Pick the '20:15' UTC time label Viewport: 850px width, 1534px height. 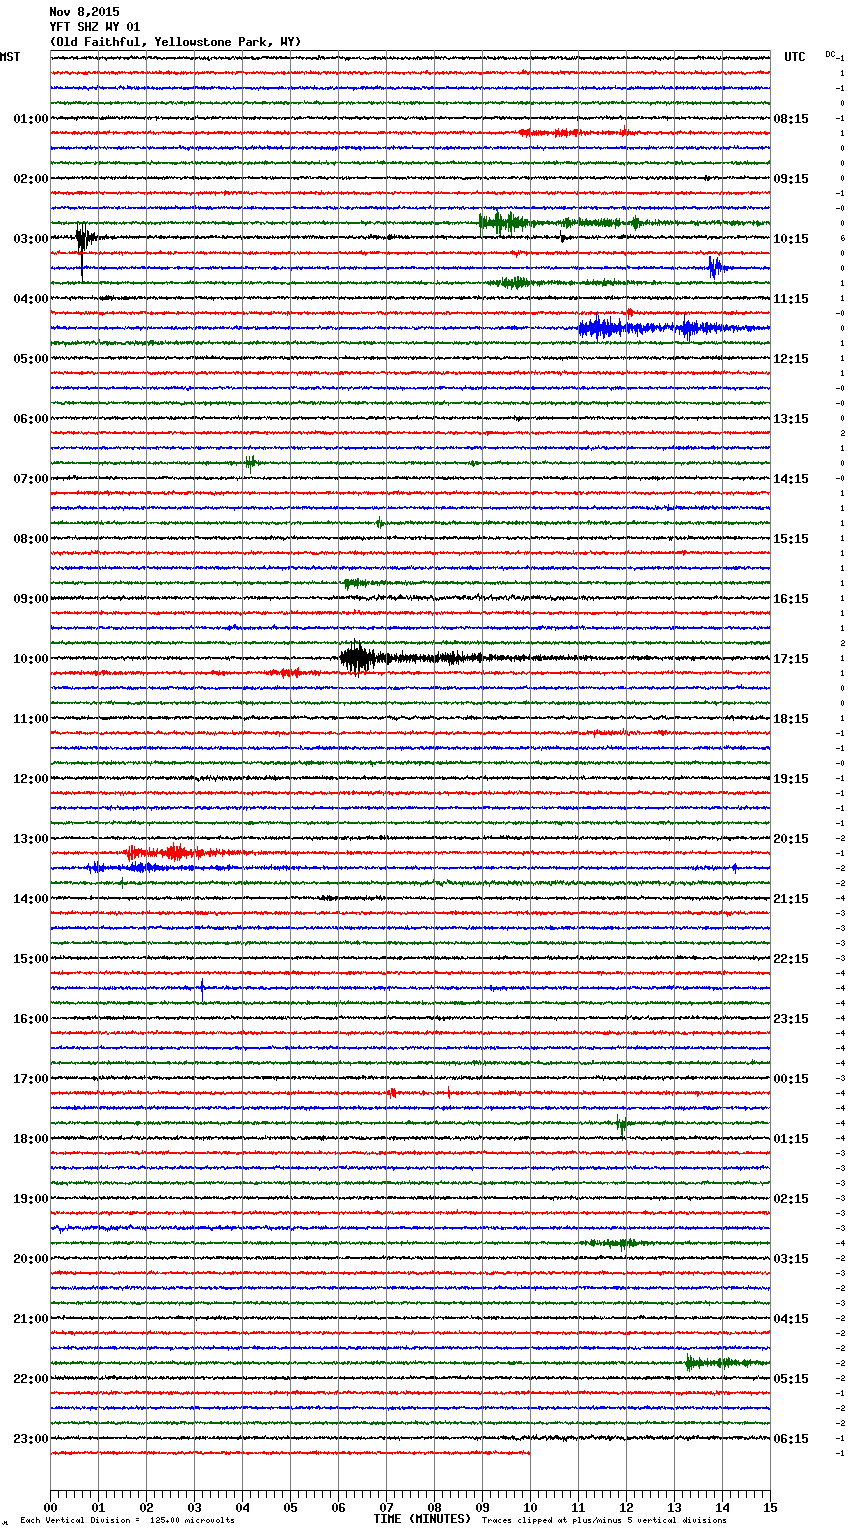pos(791,839)
